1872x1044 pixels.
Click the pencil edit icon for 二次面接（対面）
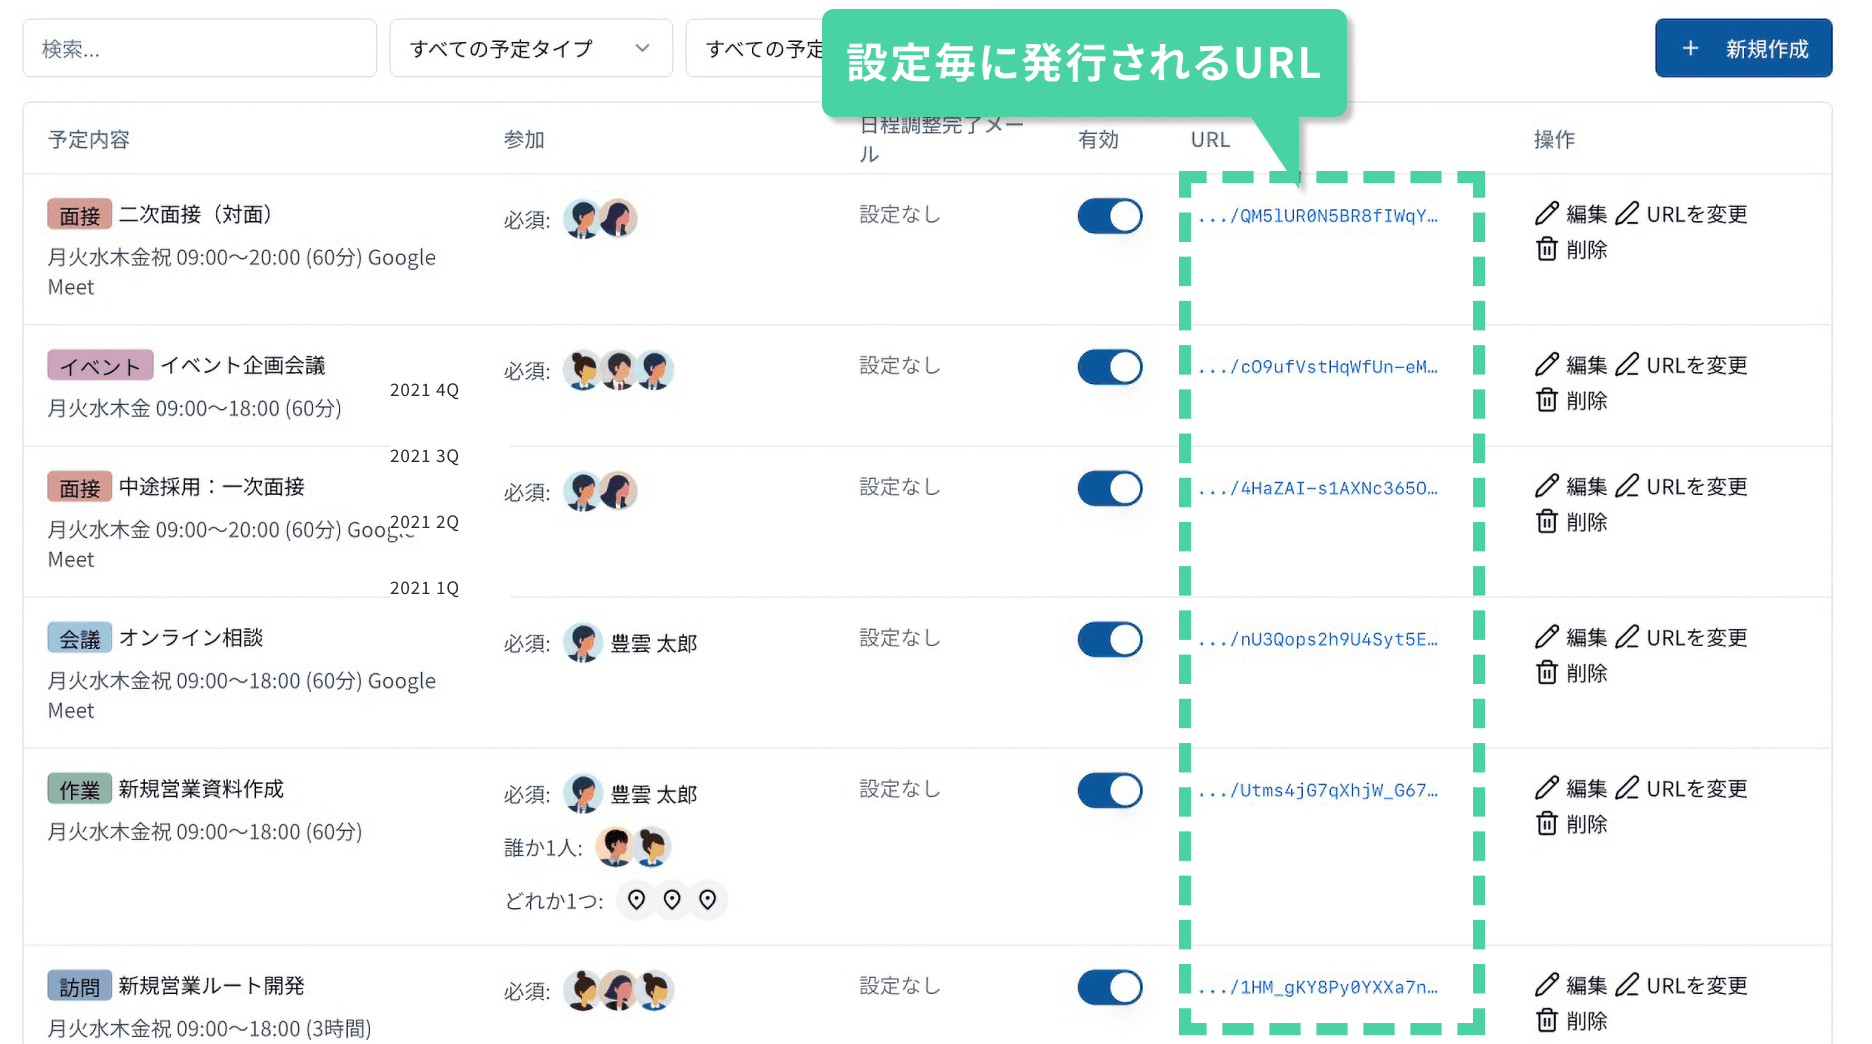[x=1547, y=213]
